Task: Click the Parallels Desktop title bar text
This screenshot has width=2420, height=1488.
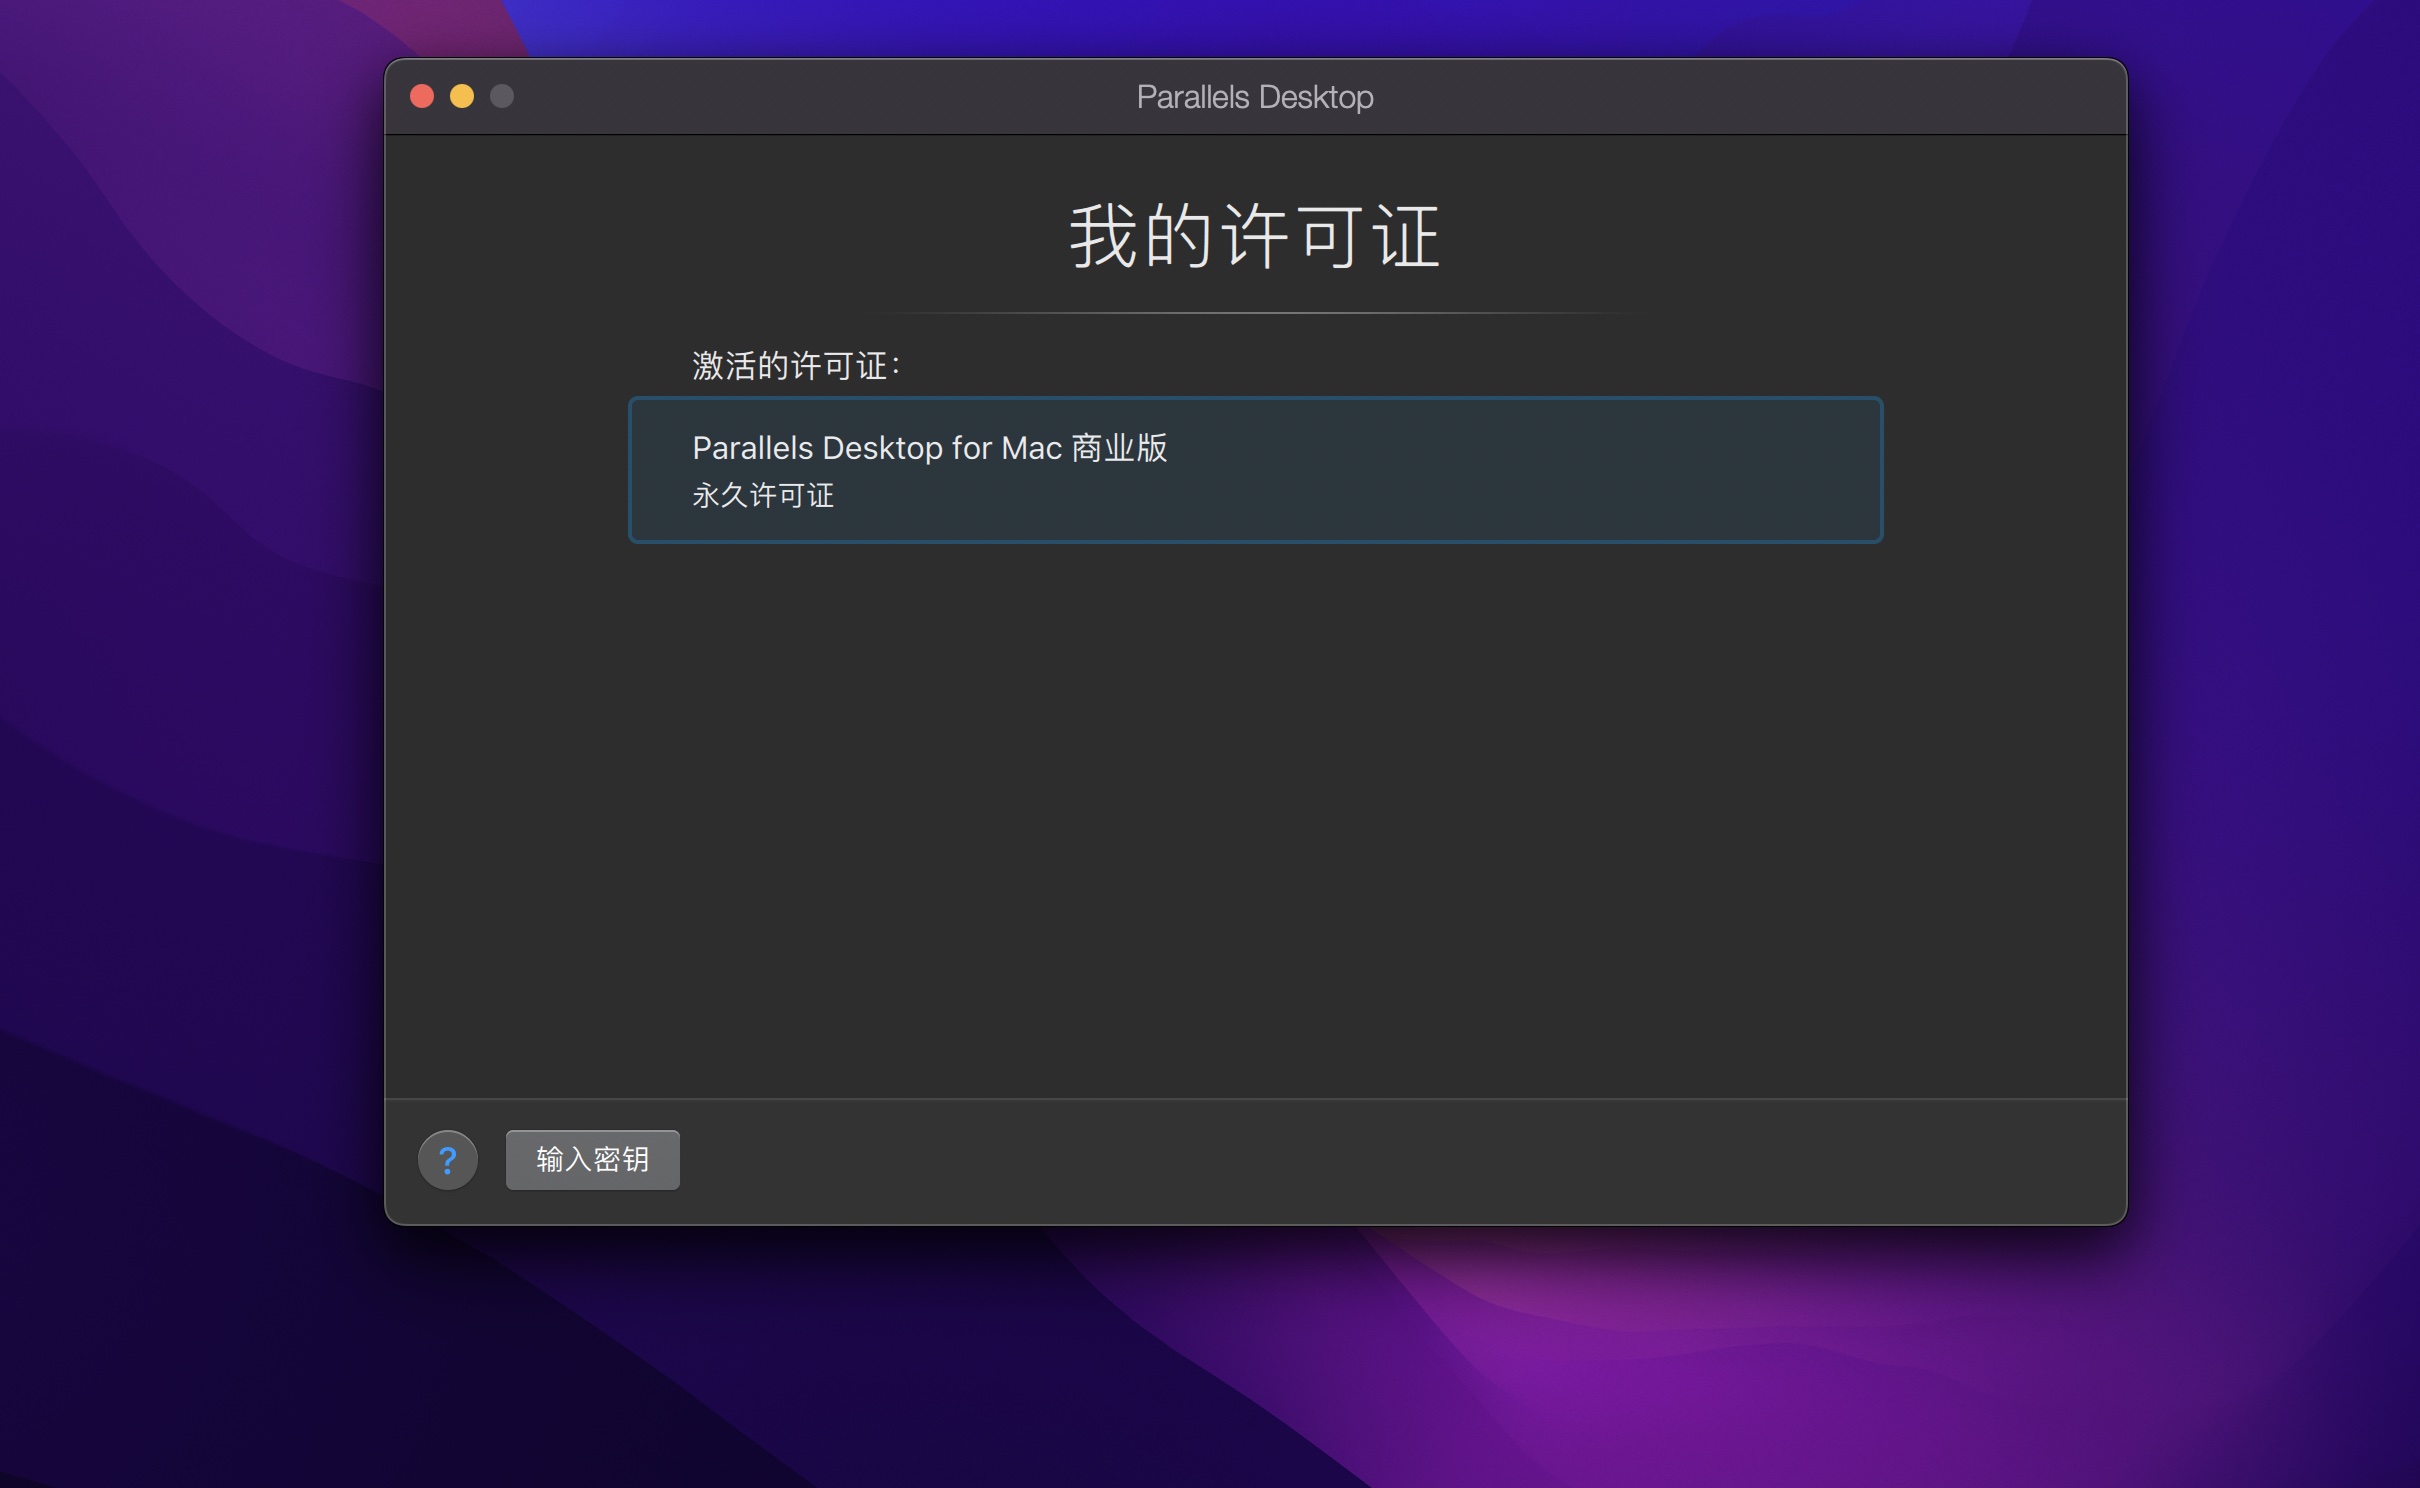Action: tap(1255, 97)
